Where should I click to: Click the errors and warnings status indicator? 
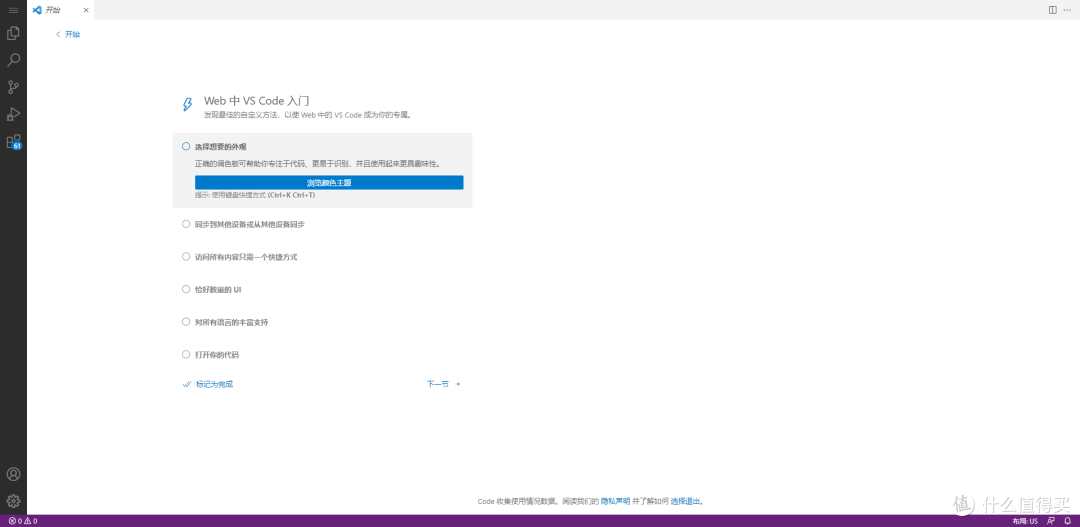click(23, 521)
